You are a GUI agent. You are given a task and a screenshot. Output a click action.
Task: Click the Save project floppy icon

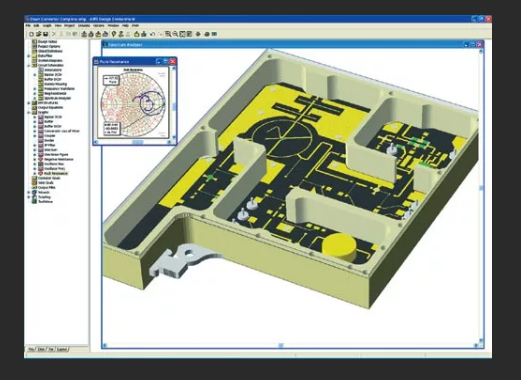(x=46, y=34)
